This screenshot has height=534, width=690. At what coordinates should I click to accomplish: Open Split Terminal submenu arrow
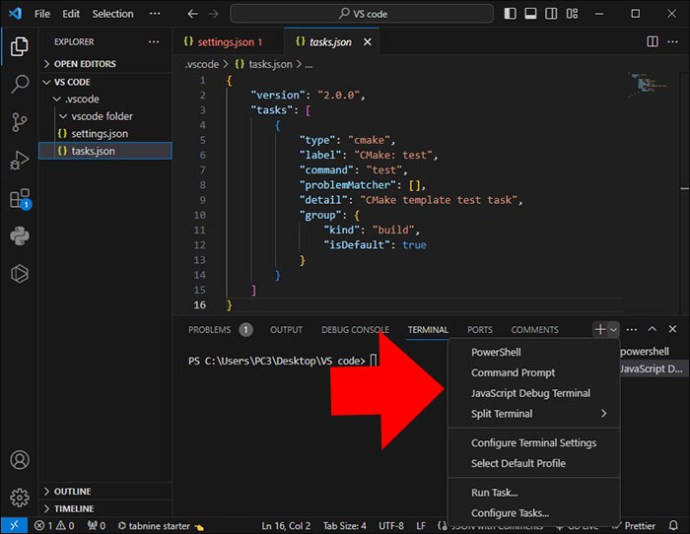[x=604, y=413]
